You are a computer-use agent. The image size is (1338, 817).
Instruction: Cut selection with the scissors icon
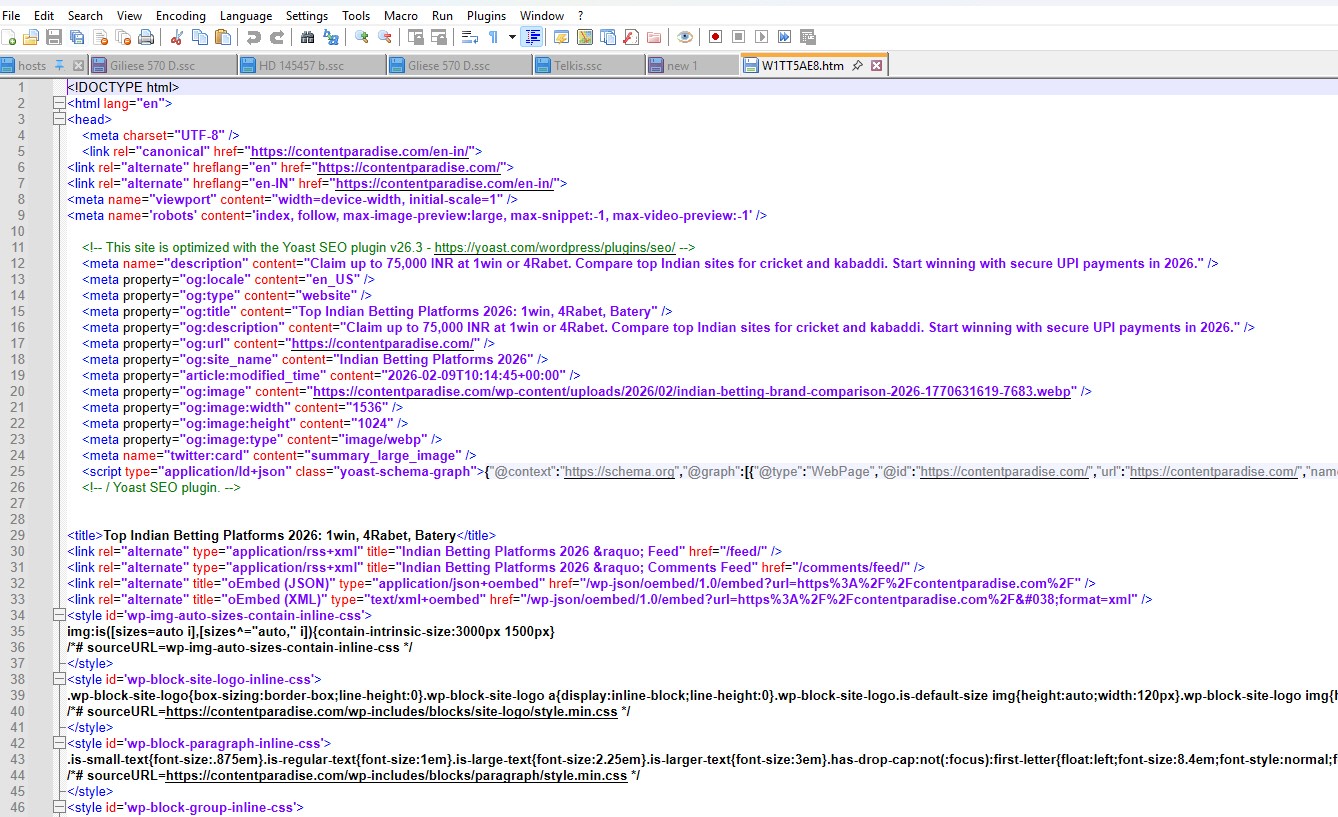coord(177,37)
